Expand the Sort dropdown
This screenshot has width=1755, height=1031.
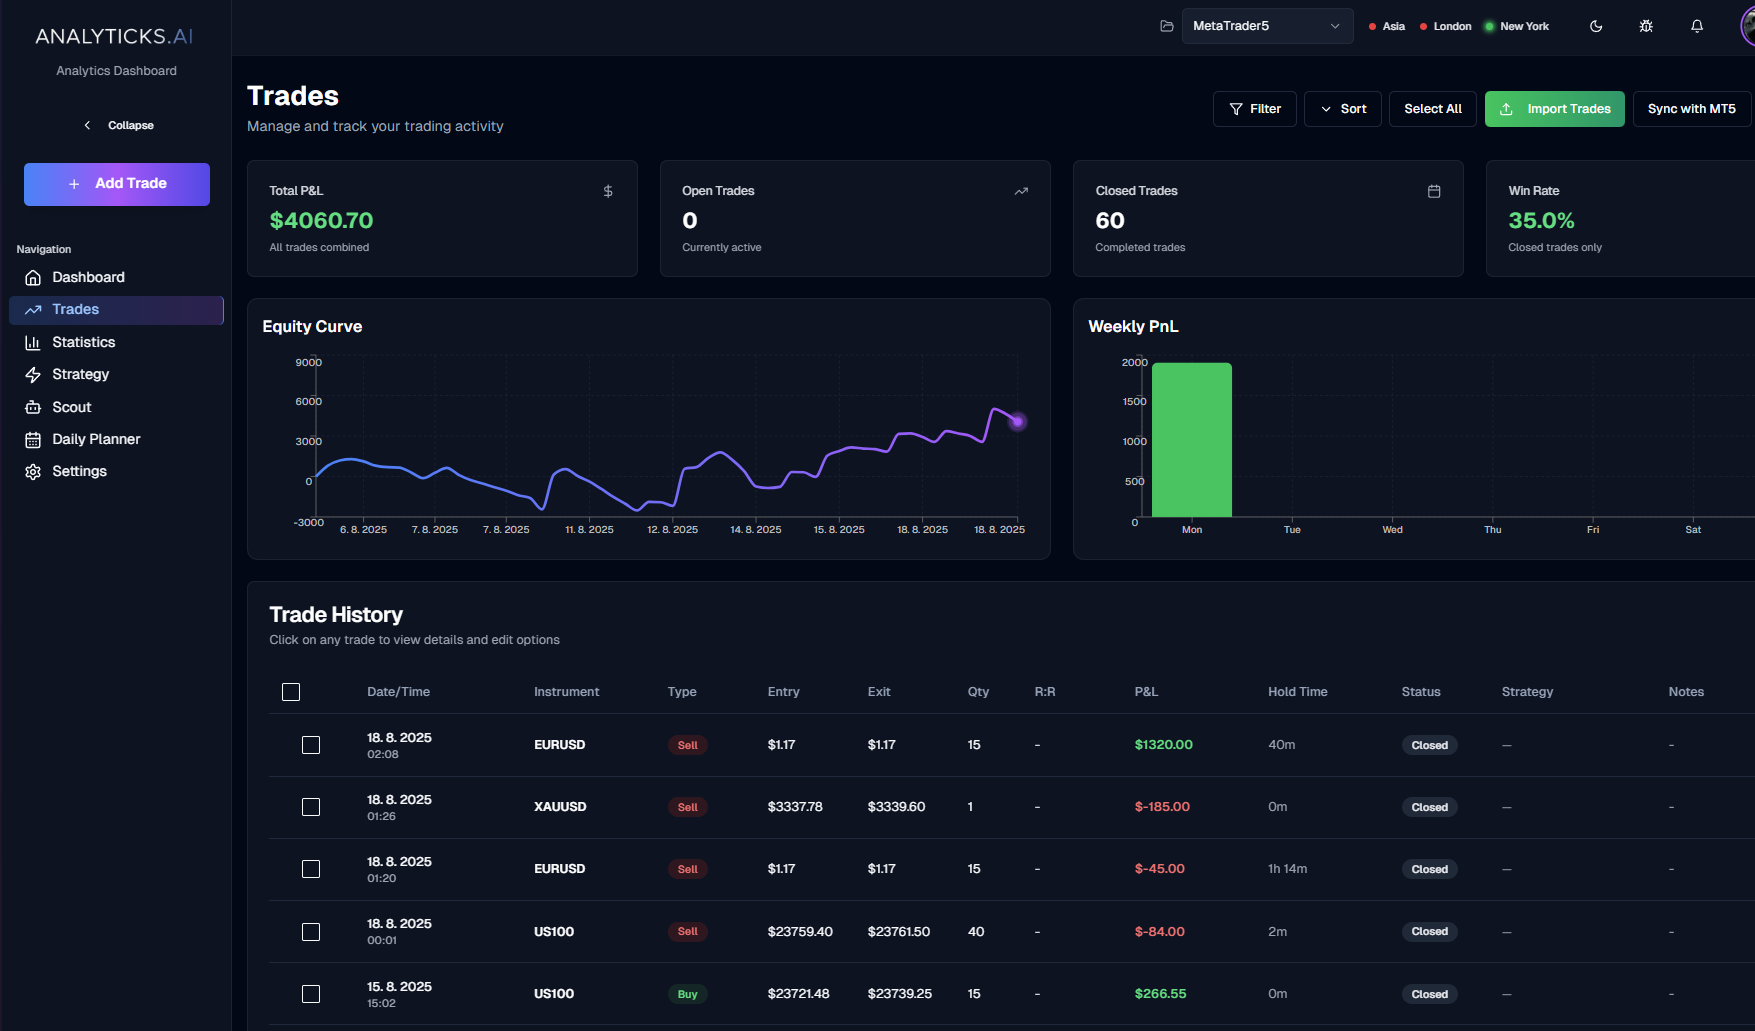tap(1343, 109)
